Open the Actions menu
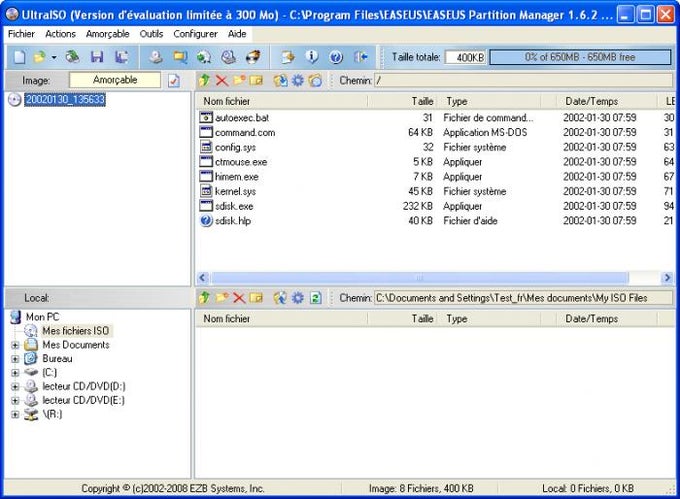The image size is (680, 499). pyautogui.click(x=60, y=34)
